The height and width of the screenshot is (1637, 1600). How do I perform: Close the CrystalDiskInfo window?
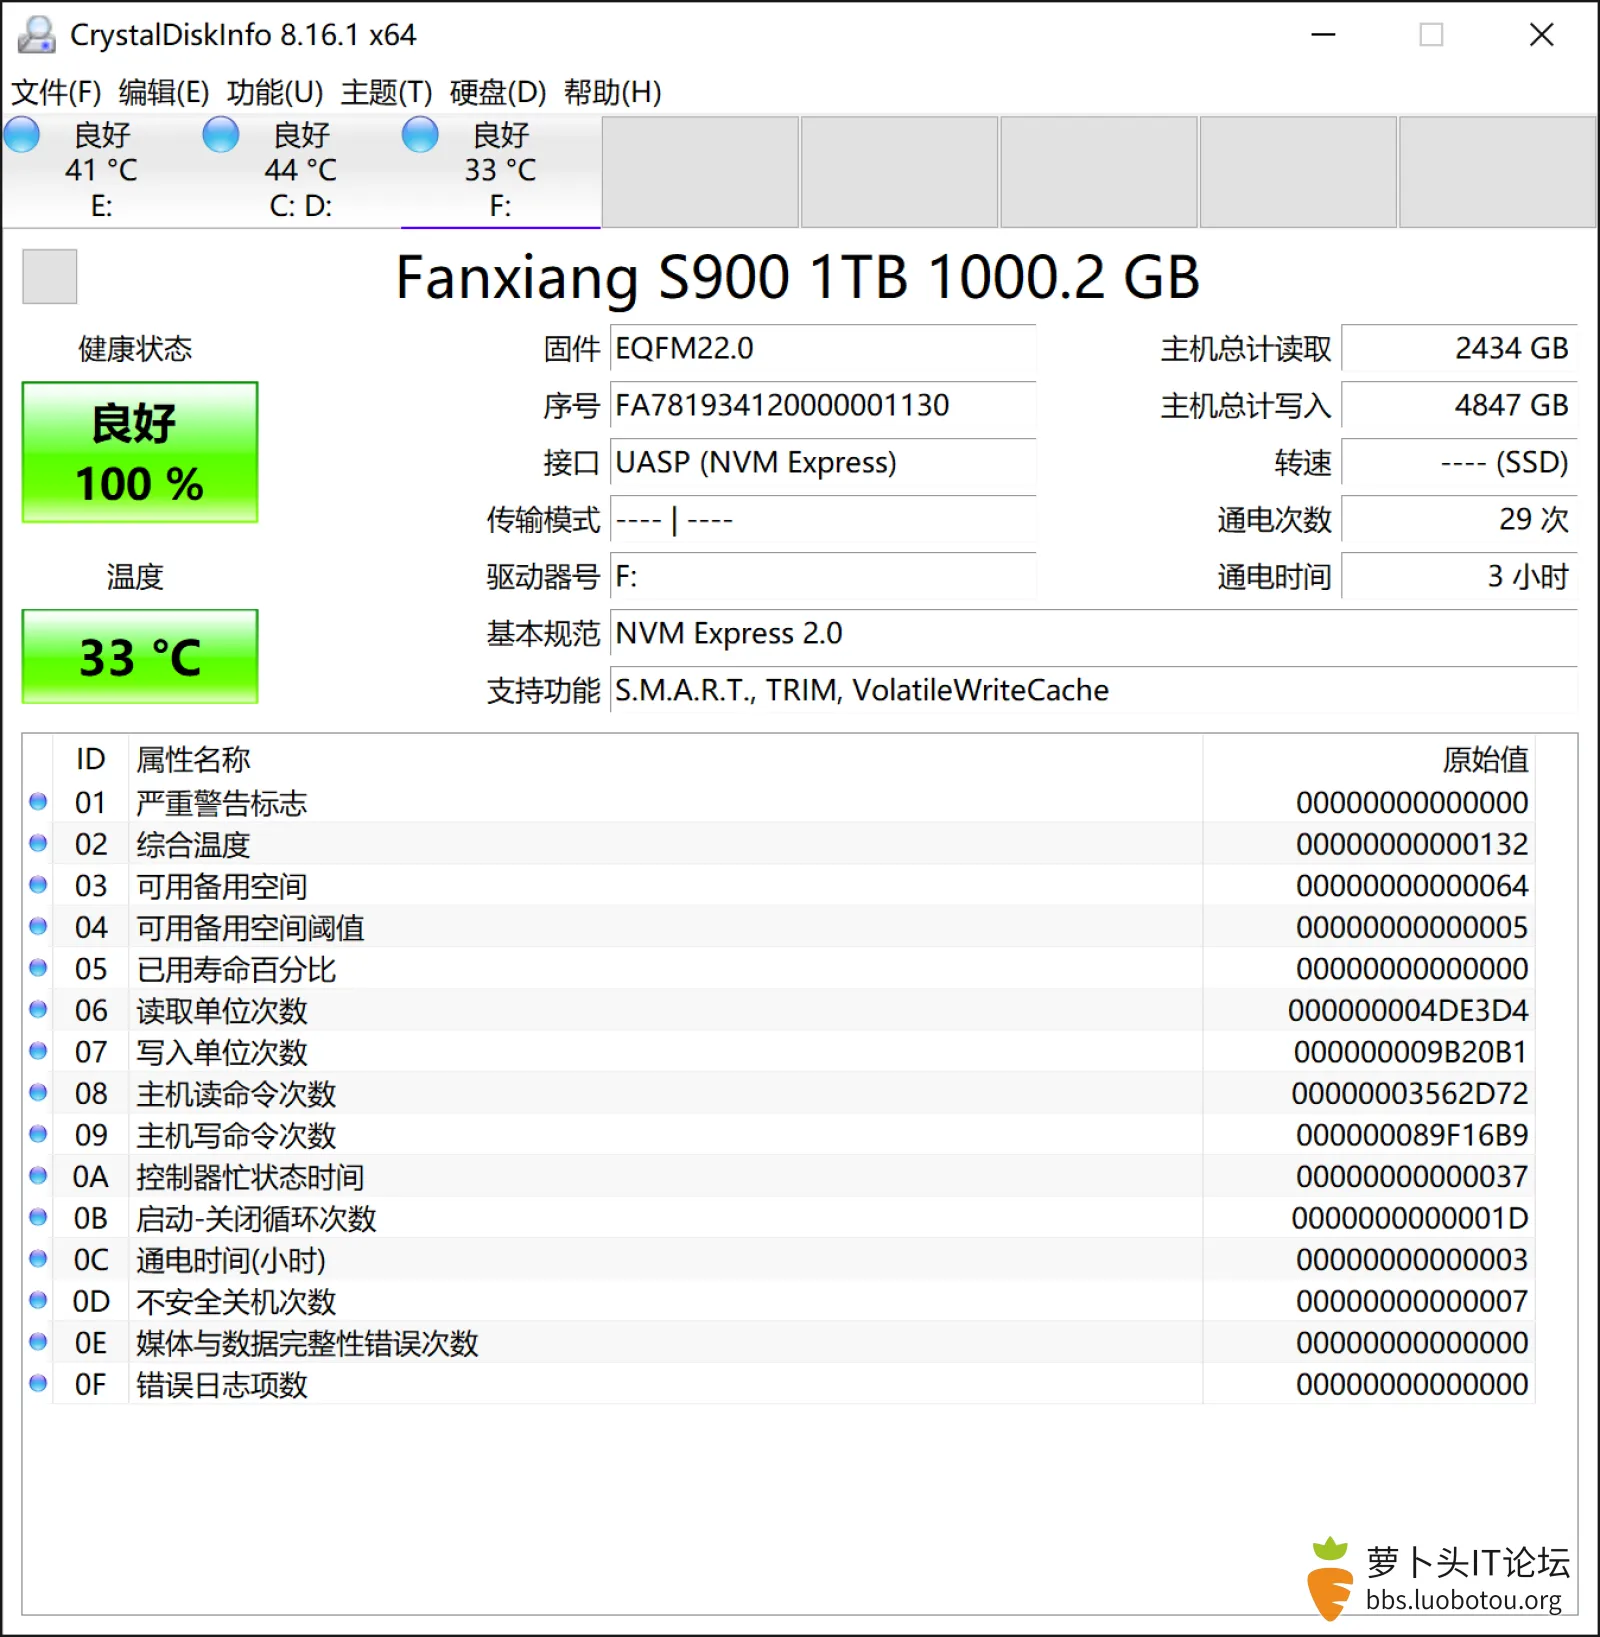tap(1541, 35)
